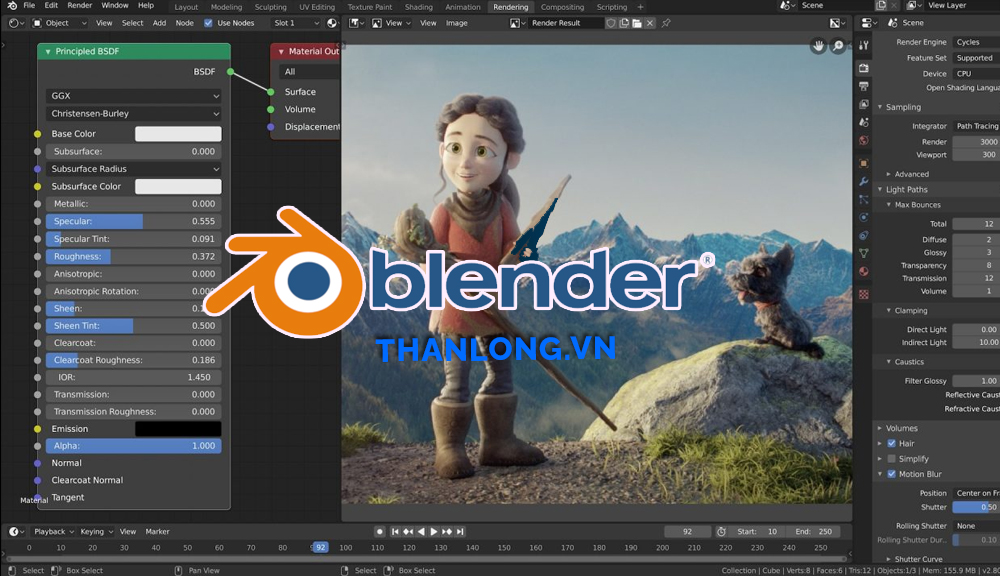Click the Roughness slider in Principled BSDF

133,256
